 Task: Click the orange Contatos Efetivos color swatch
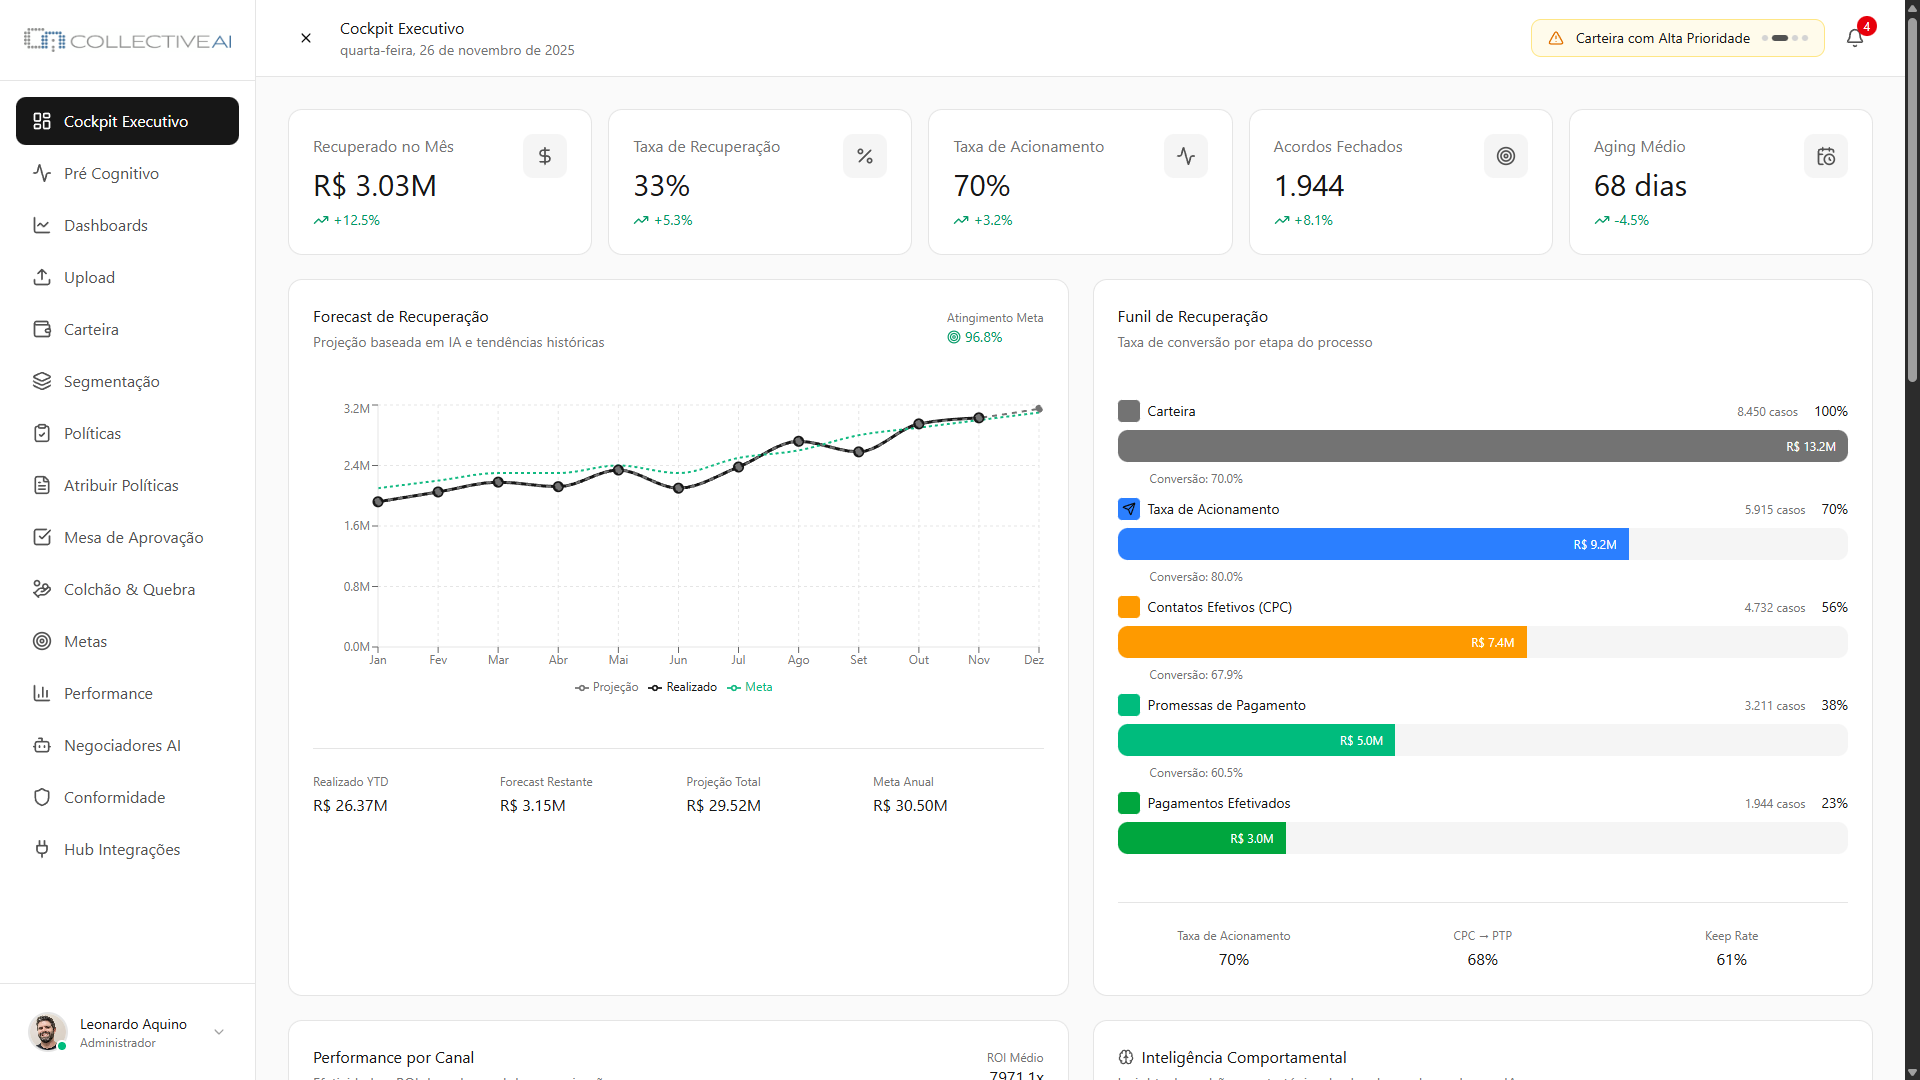tap(1129, 607)
